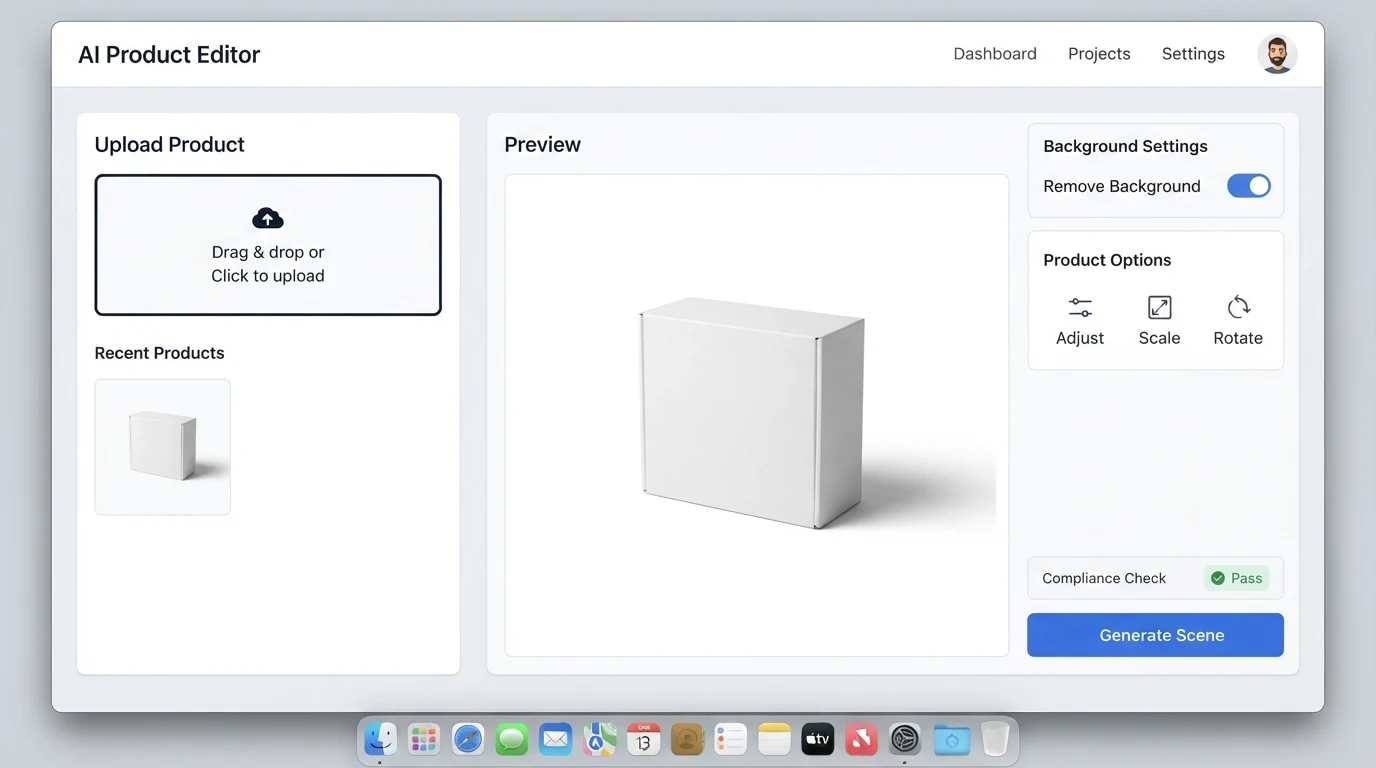Select the Rotate product option

tap(1238, 321)
